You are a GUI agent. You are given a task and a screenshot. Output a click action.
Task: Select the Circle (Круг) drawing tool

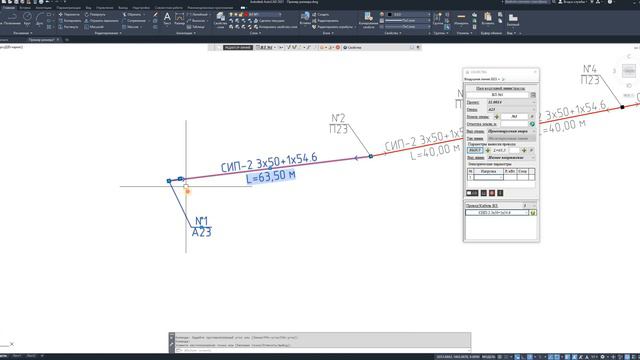pyautogui.click(x=27, y=19)
